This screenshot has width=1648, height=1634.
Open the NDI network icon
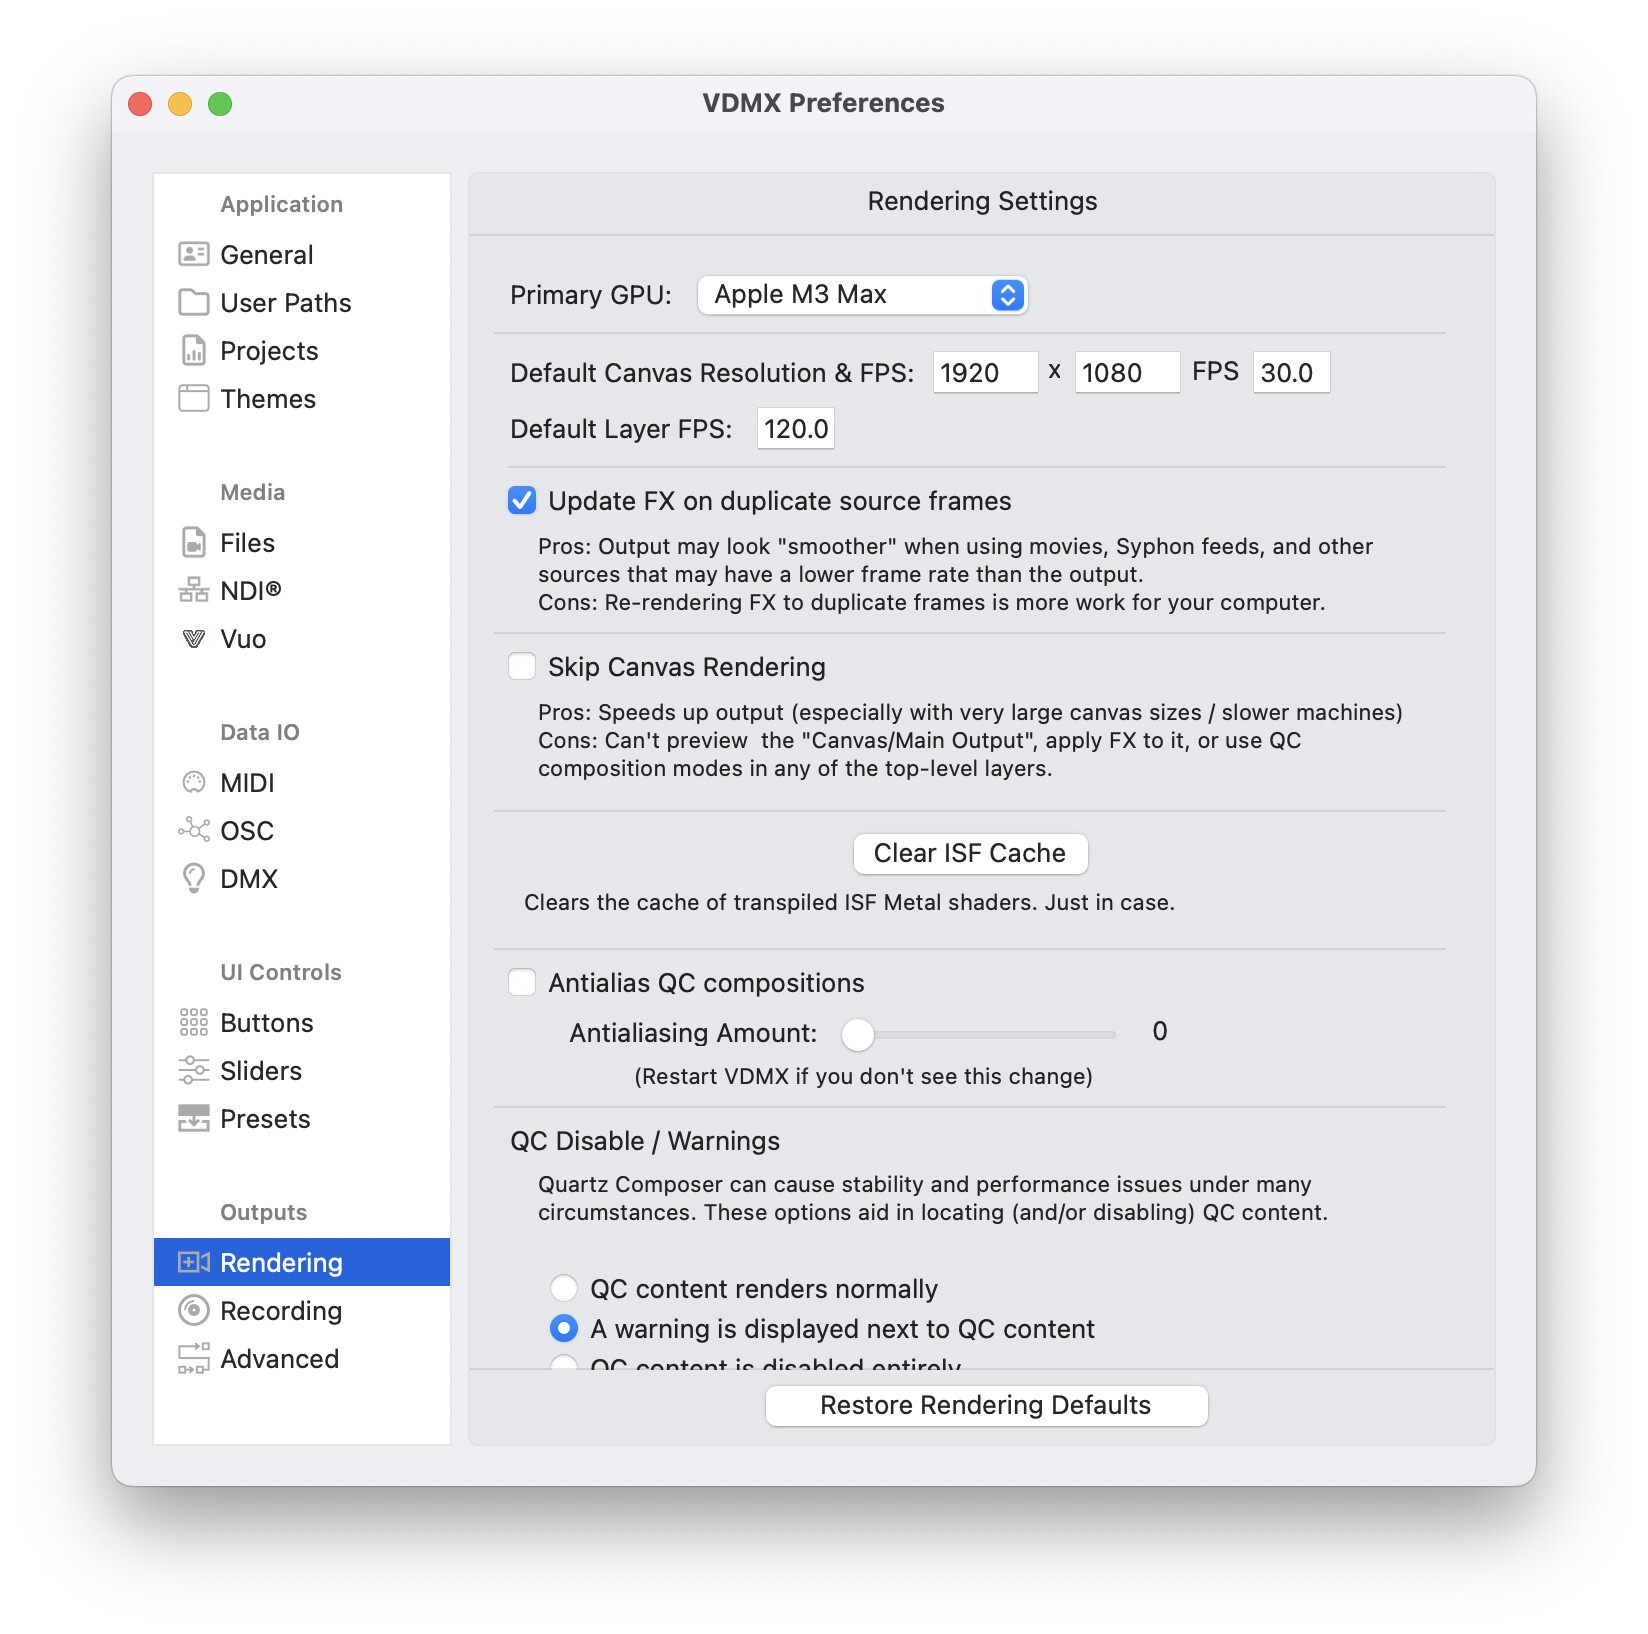click(193, 591)
